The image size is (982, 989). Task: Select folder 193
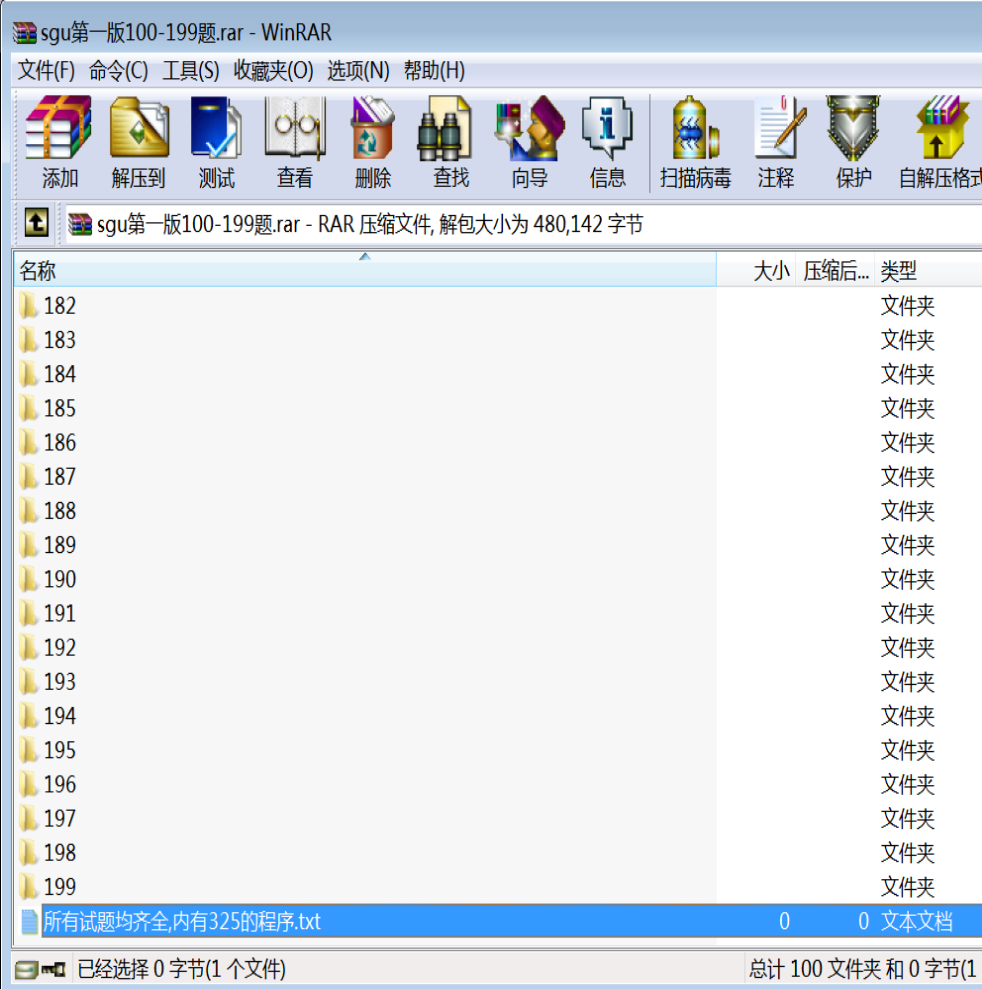tap(60, 682)
